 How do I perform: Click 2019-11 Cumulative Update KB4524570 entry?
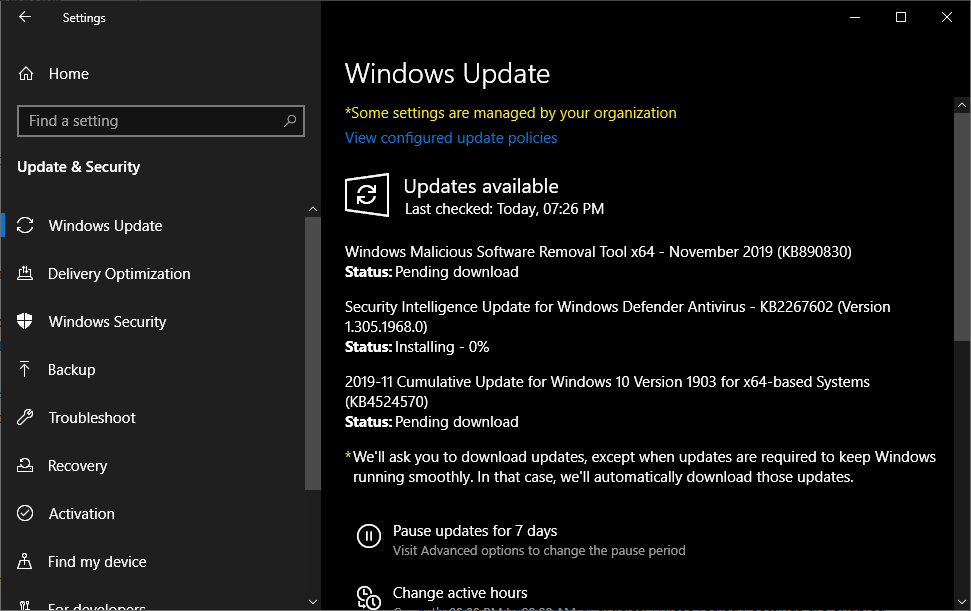(x=607, y=391)
